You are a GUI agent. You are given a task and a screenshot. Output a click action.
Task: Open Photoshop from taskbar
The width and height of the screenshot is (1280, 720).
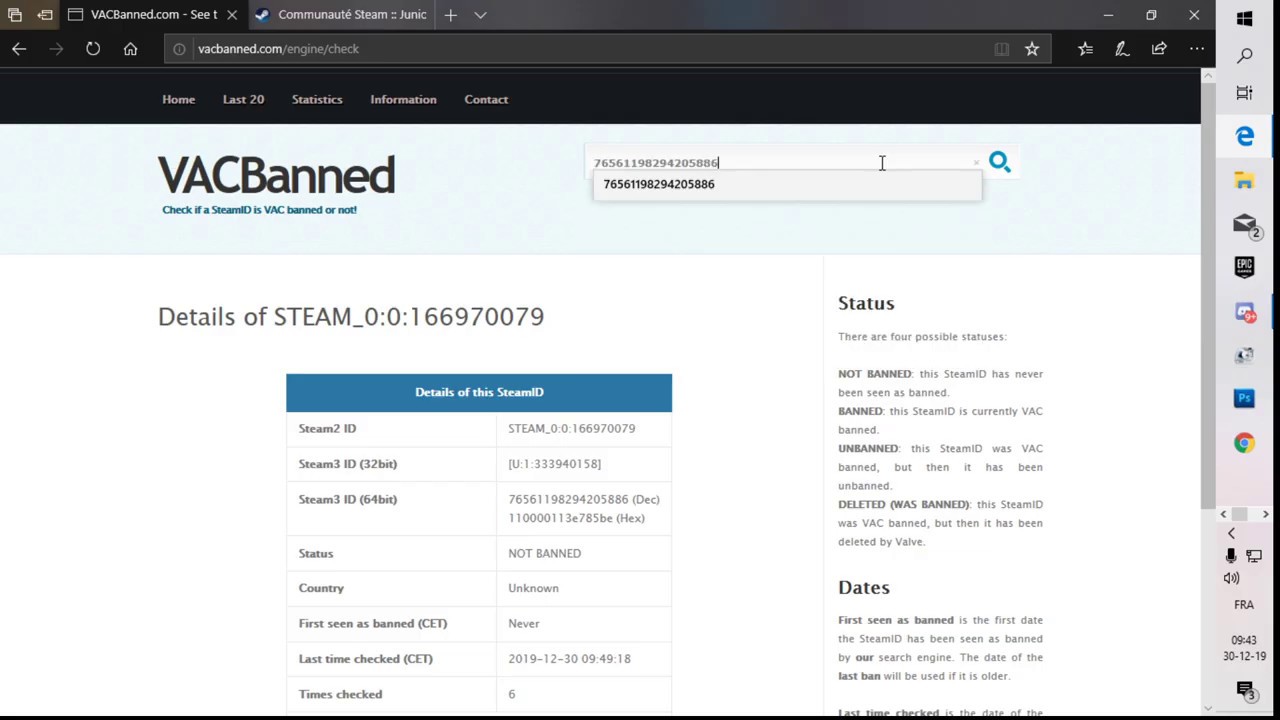[1244, 398]
